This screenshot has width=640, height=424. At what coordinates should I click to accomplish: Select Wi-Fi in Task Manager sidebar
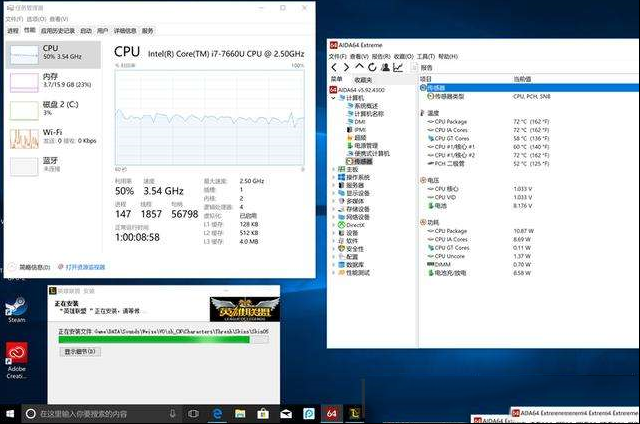53,138
